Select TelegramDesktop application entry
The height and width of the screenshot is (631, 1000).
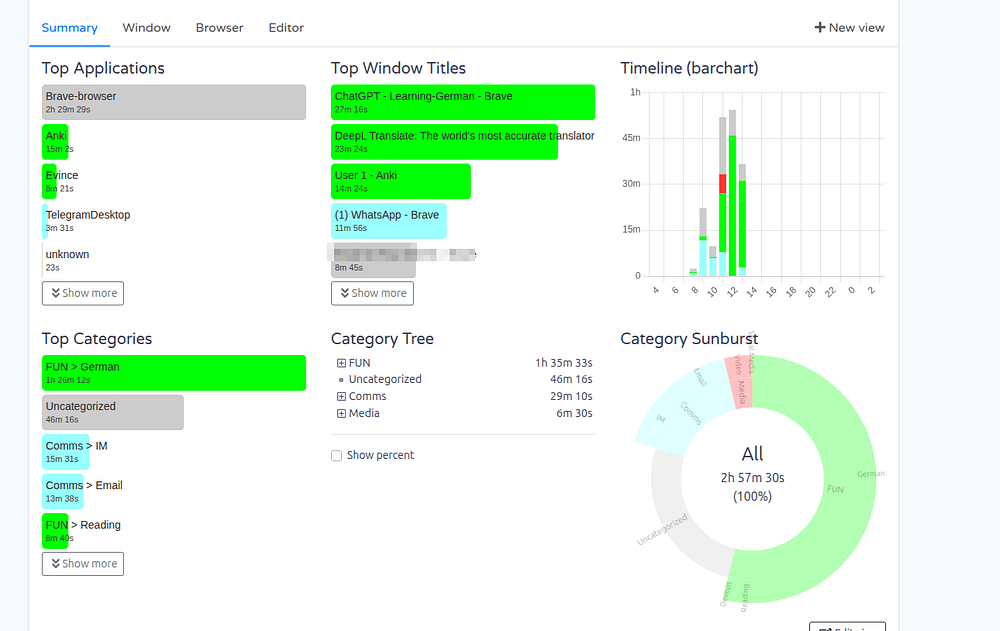tap(87, 221)
